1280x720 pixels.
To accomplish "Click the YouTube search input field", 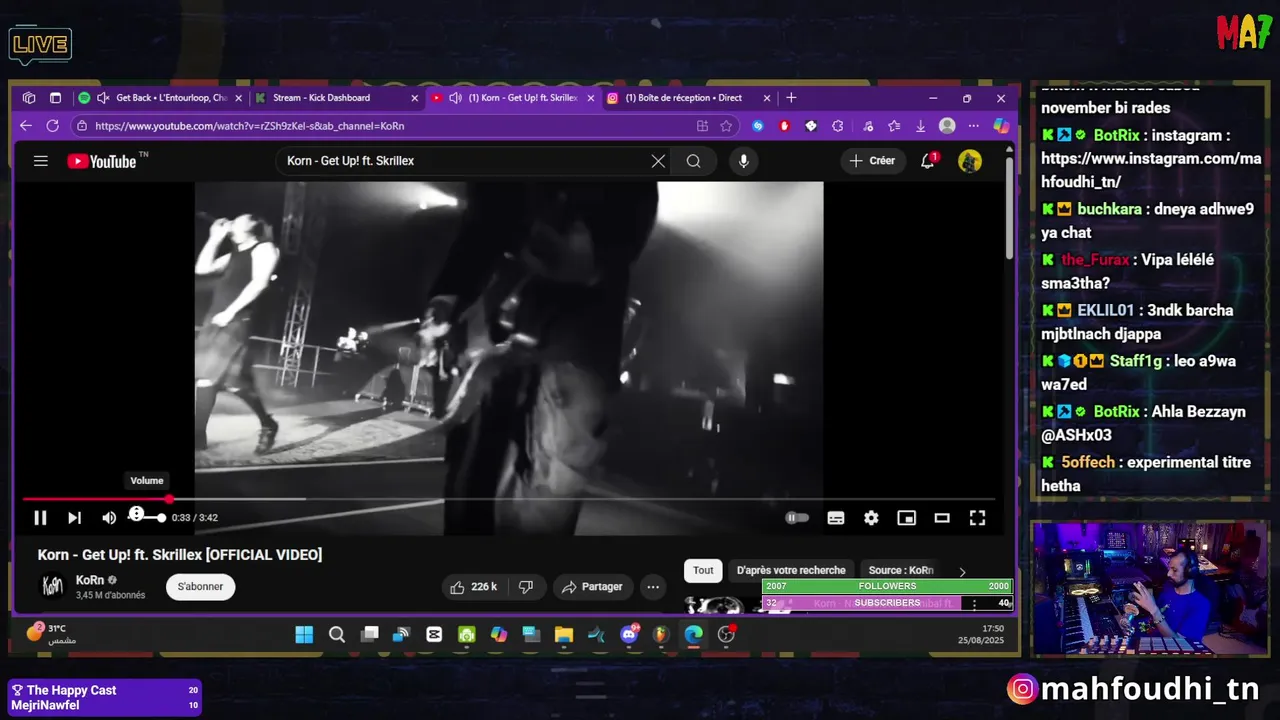I will tap(460, 161).
